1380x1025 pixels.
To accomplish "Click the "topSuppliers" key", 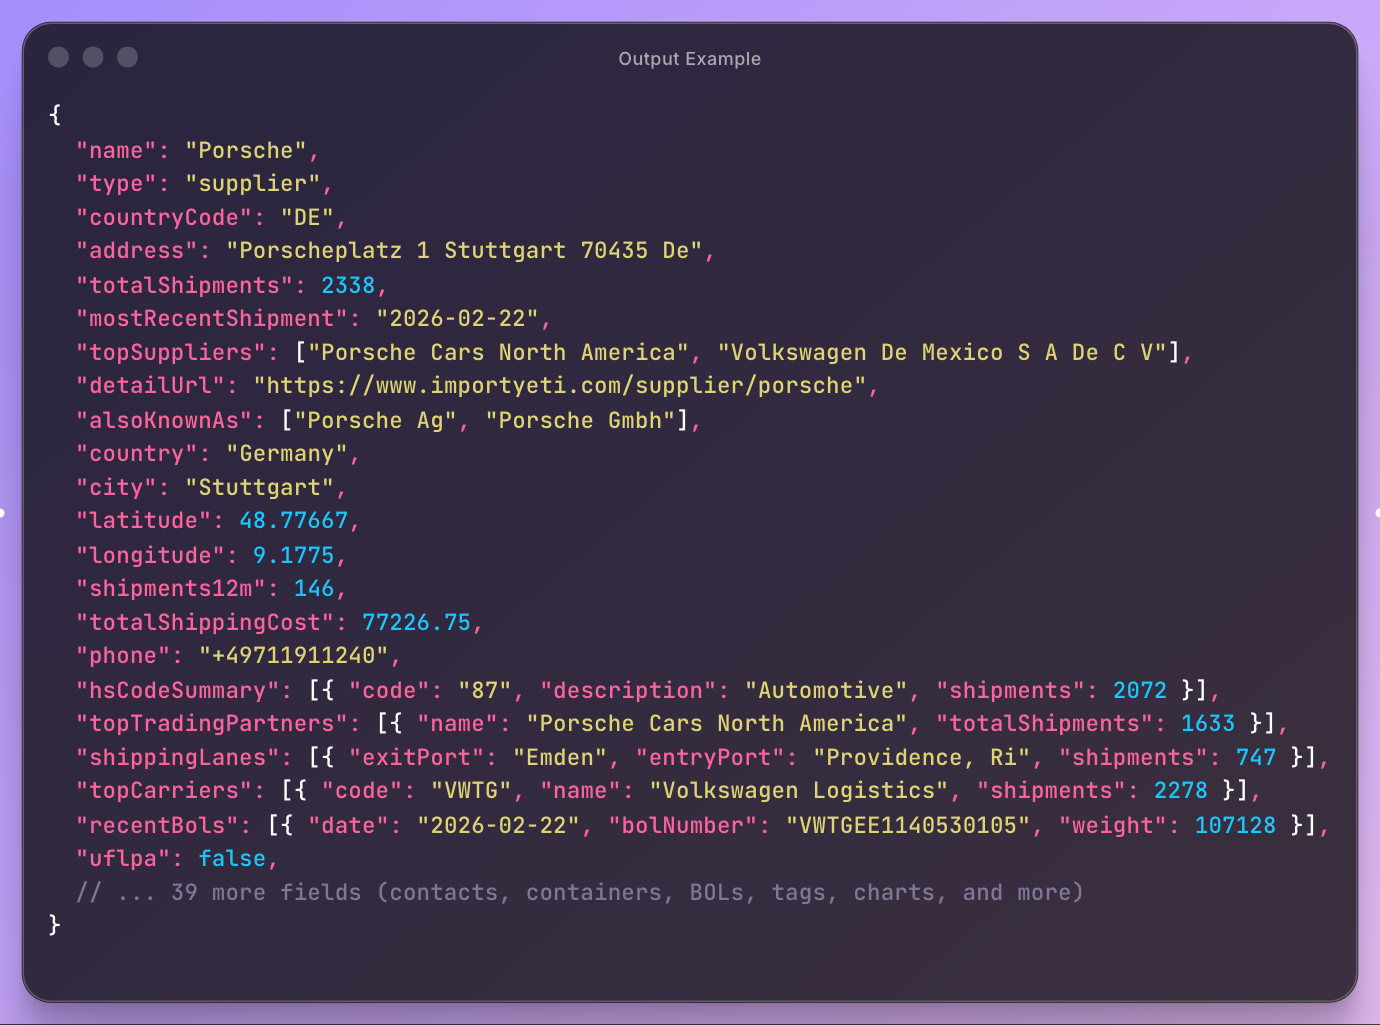I will coord(170,353).
